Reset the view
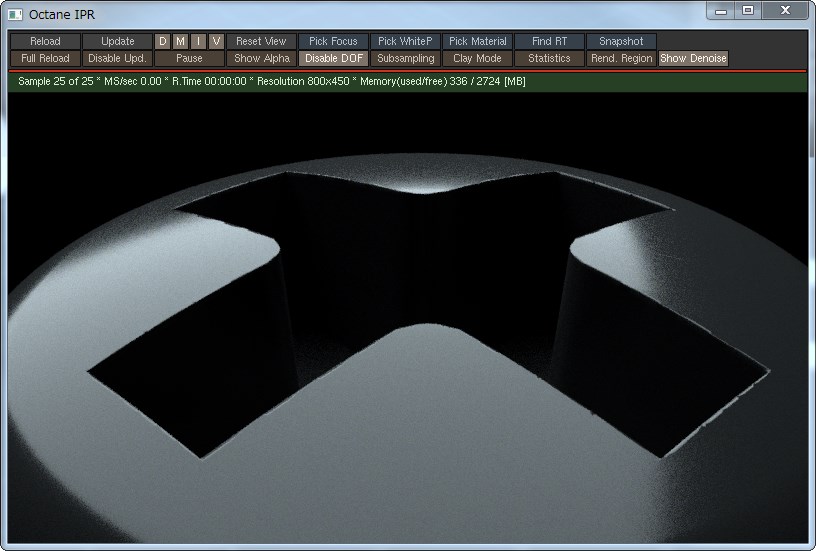 point(261,41)
